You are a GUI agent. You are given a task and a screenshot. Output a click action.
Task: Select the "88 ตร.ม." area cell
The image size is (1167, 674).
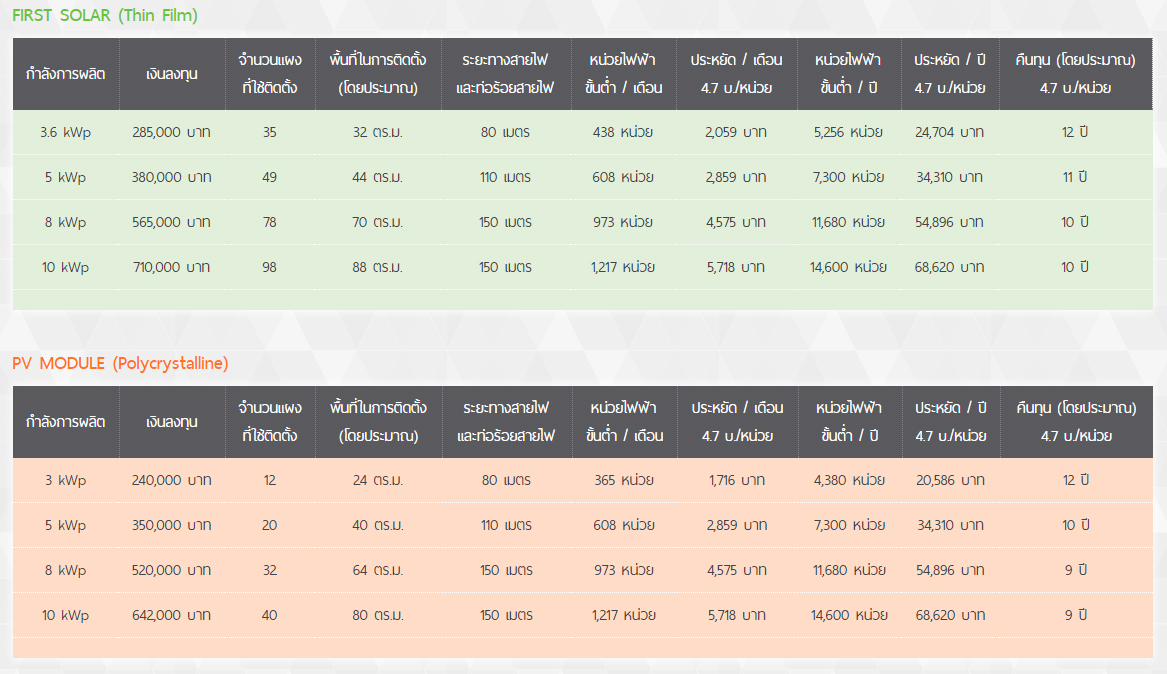pyautogui.click(x=378, y=267)
